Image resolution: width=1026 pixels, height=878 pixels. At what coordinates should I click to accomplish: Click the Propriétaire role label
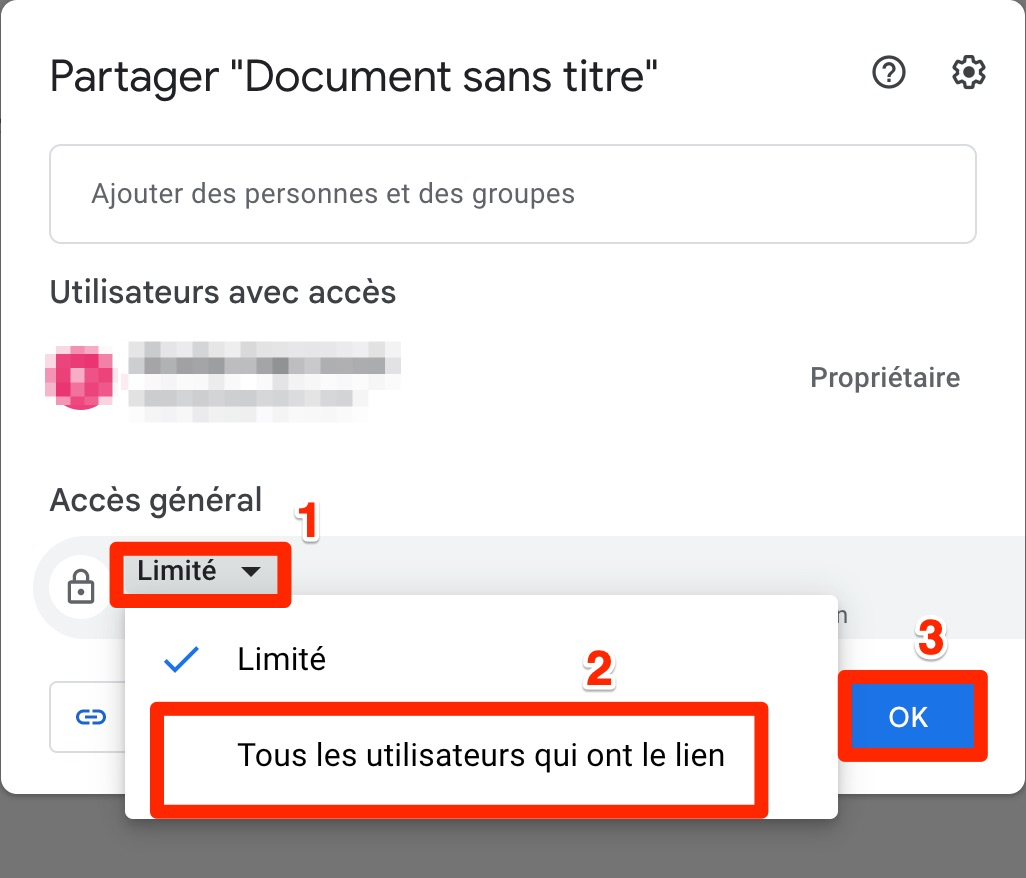tap(885, 378)
